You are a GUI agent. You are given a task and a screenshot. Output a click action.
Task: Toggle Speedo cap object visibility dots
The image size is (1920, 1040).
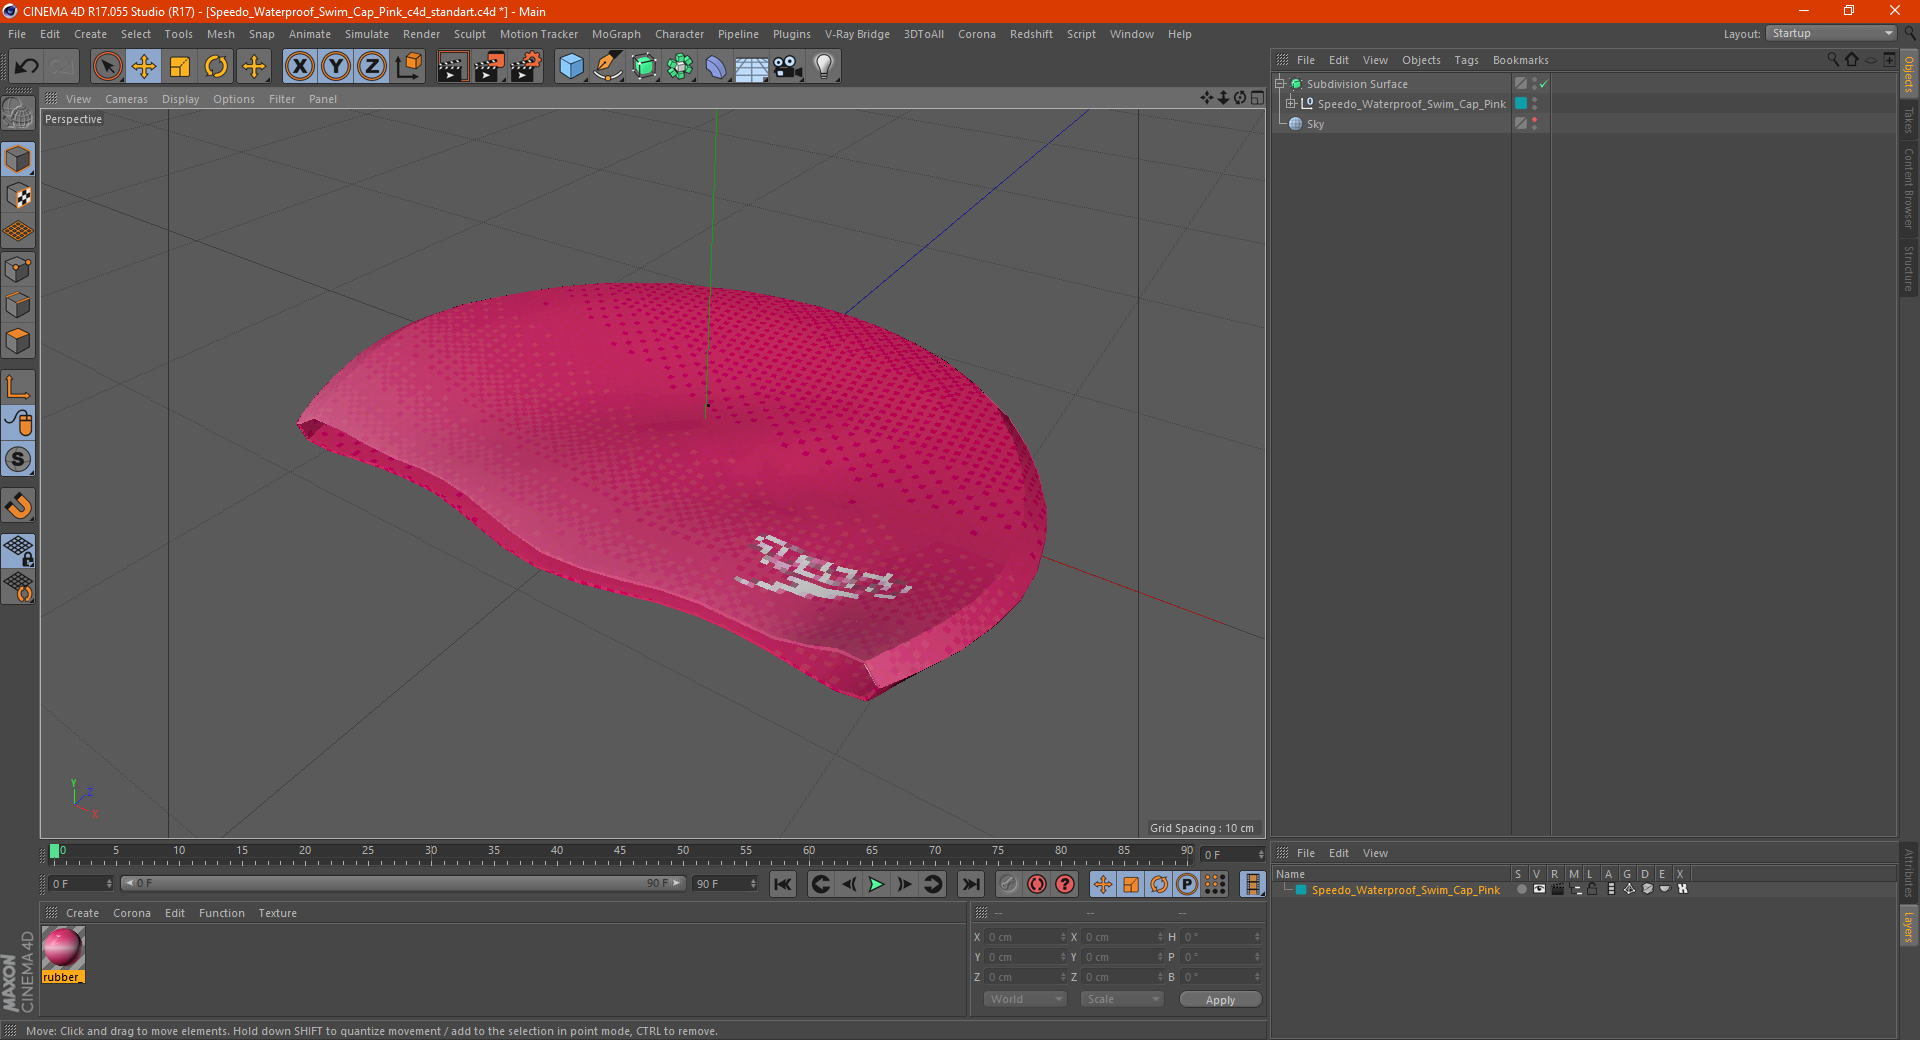coord(1534,104)
